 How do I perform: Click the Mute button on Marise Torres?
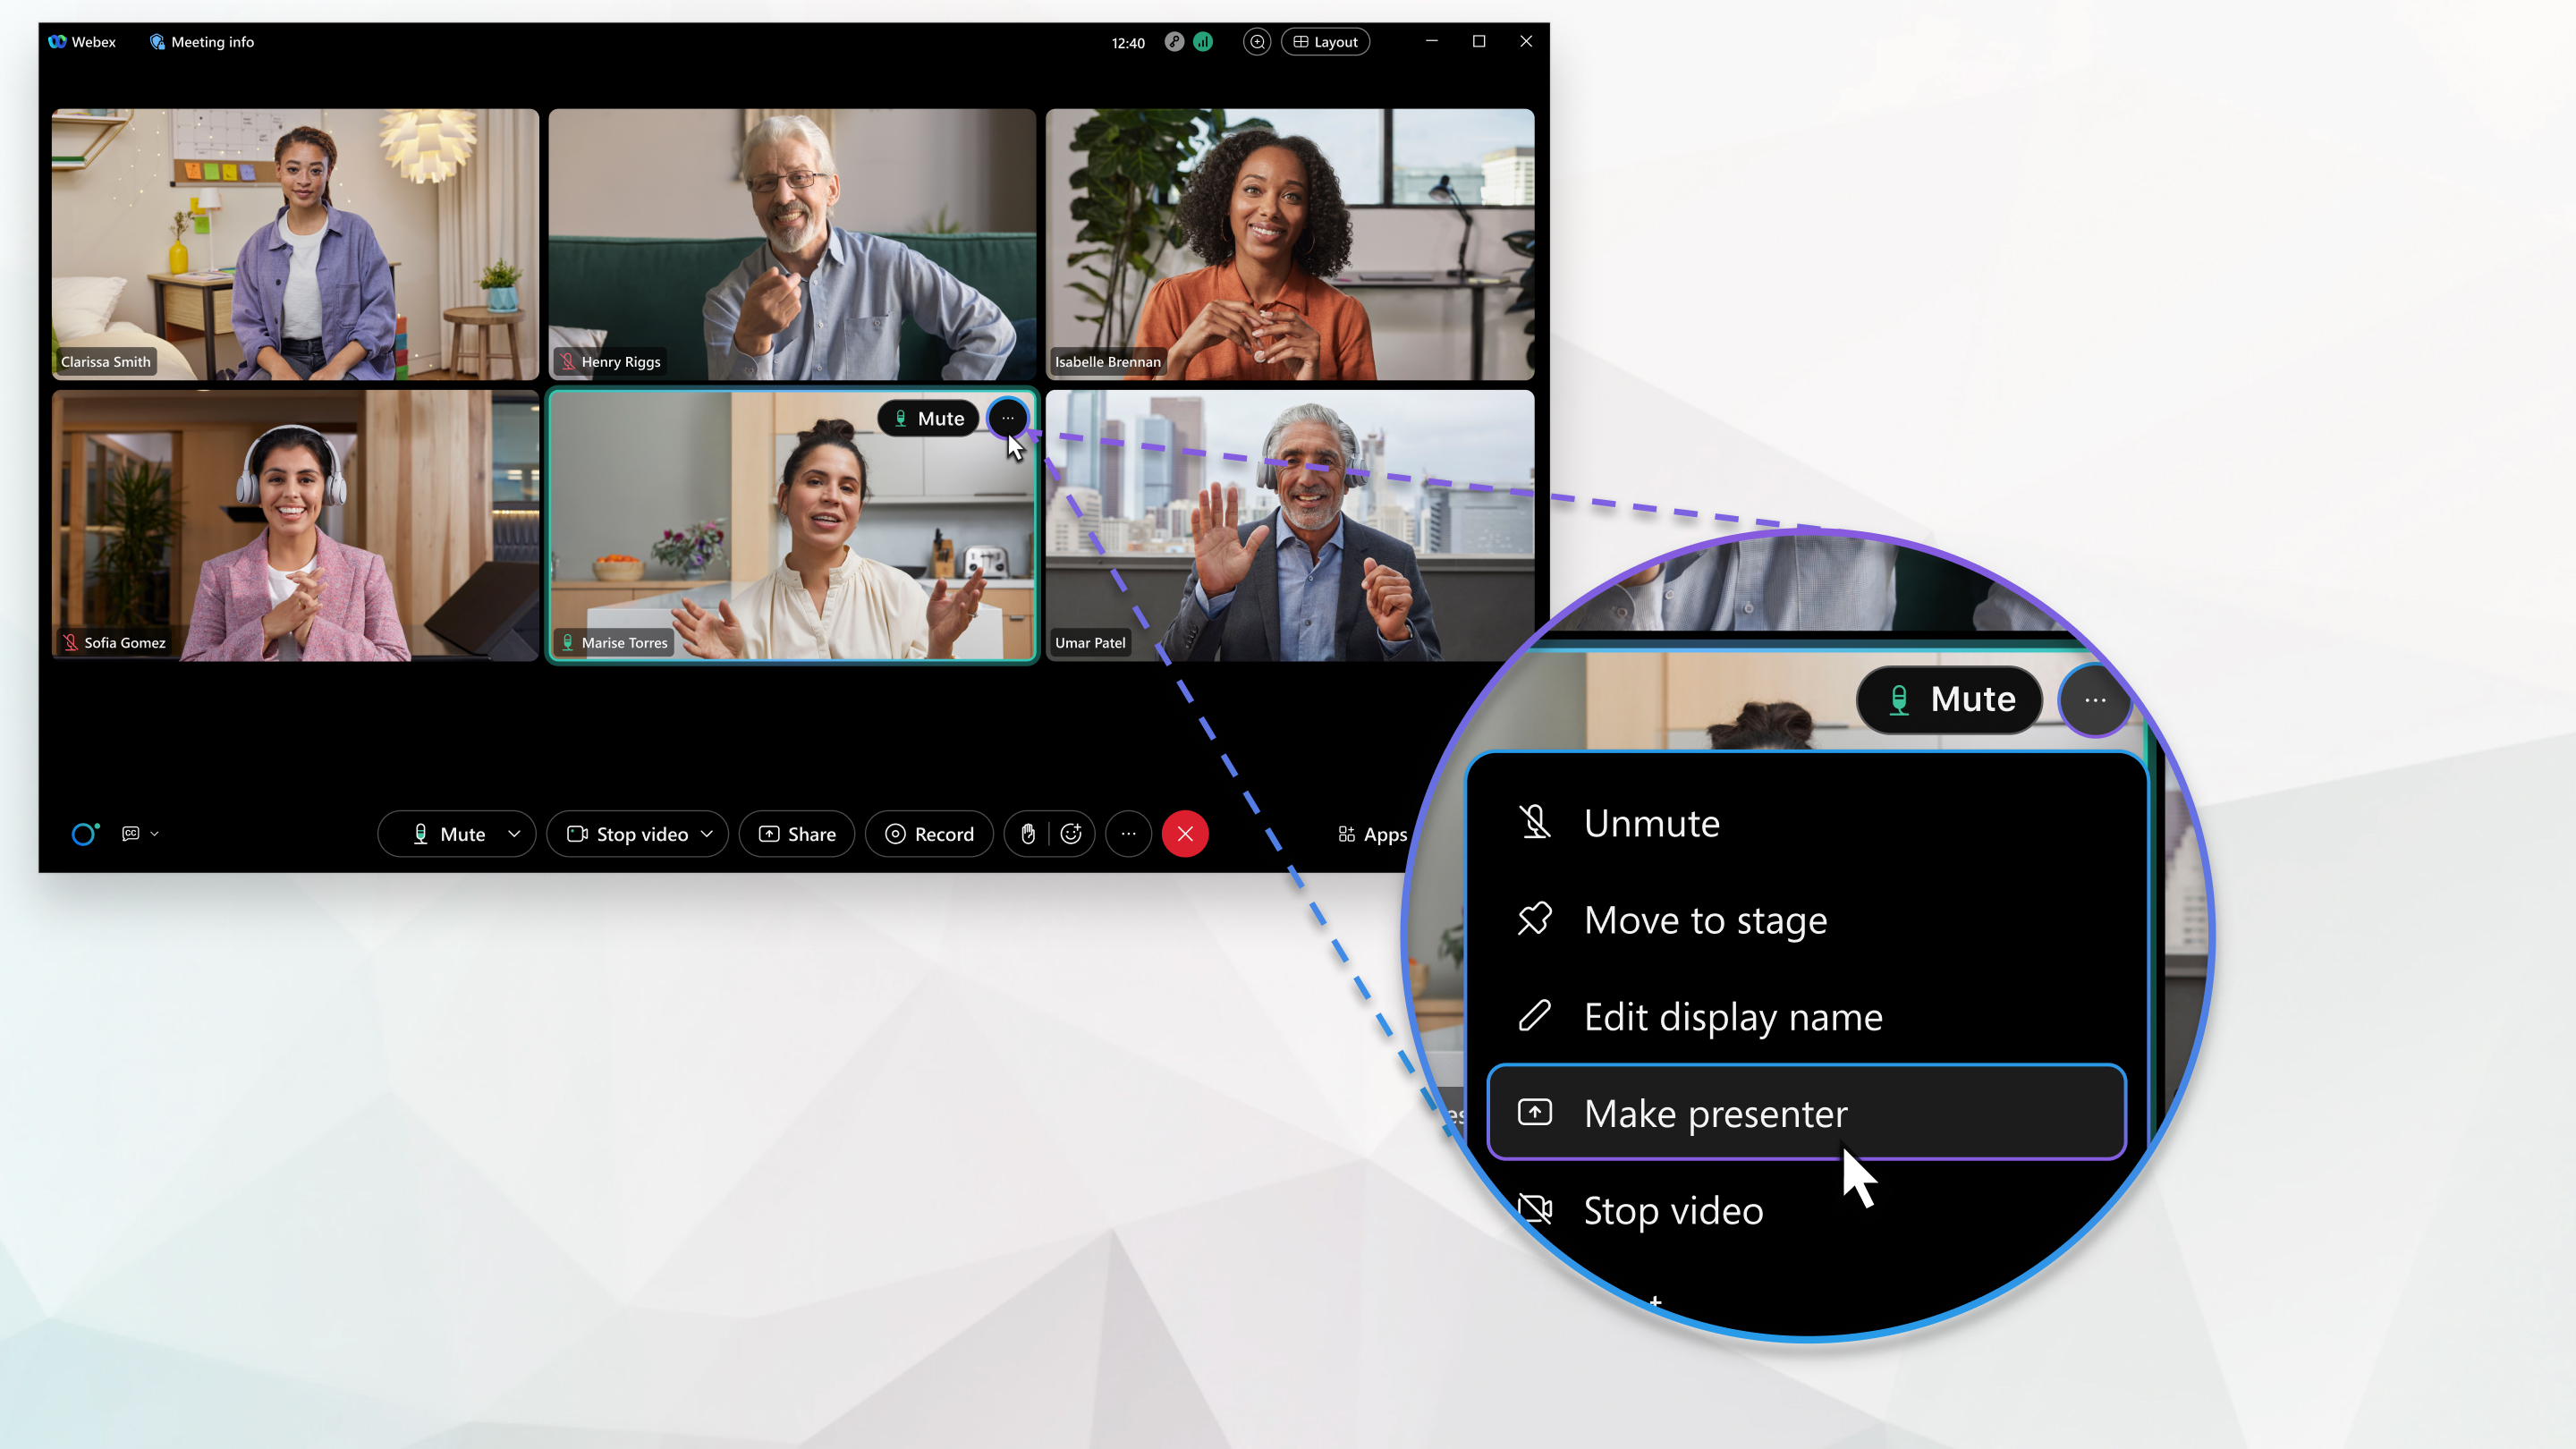927,418
